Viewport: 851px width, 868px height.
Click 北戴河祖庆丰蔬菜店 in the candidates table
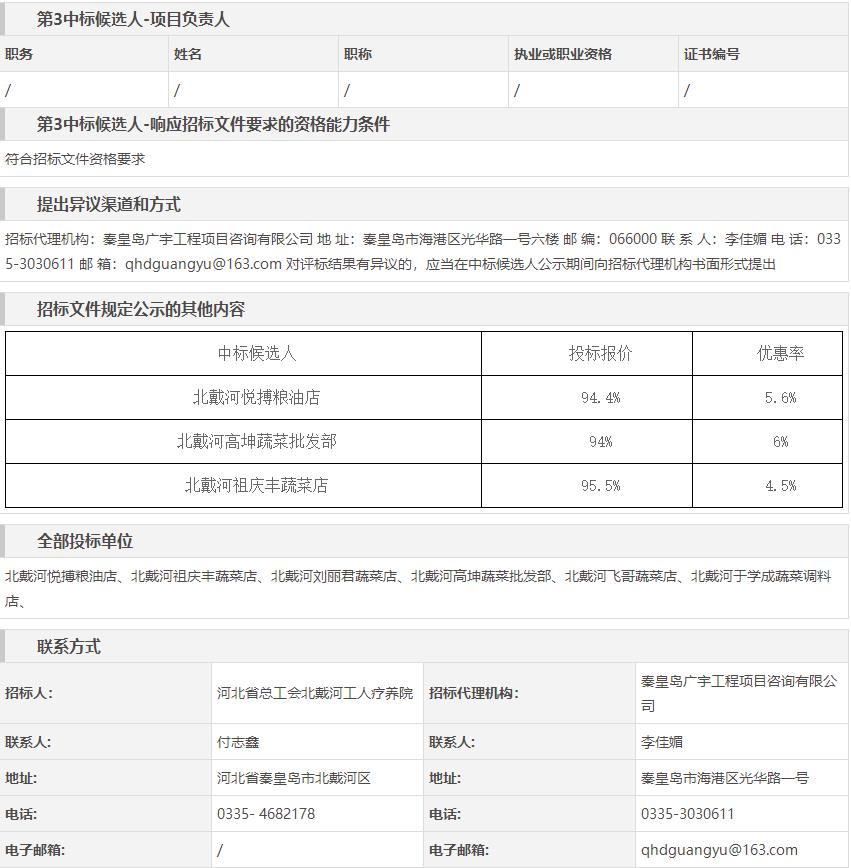point(257,485)
